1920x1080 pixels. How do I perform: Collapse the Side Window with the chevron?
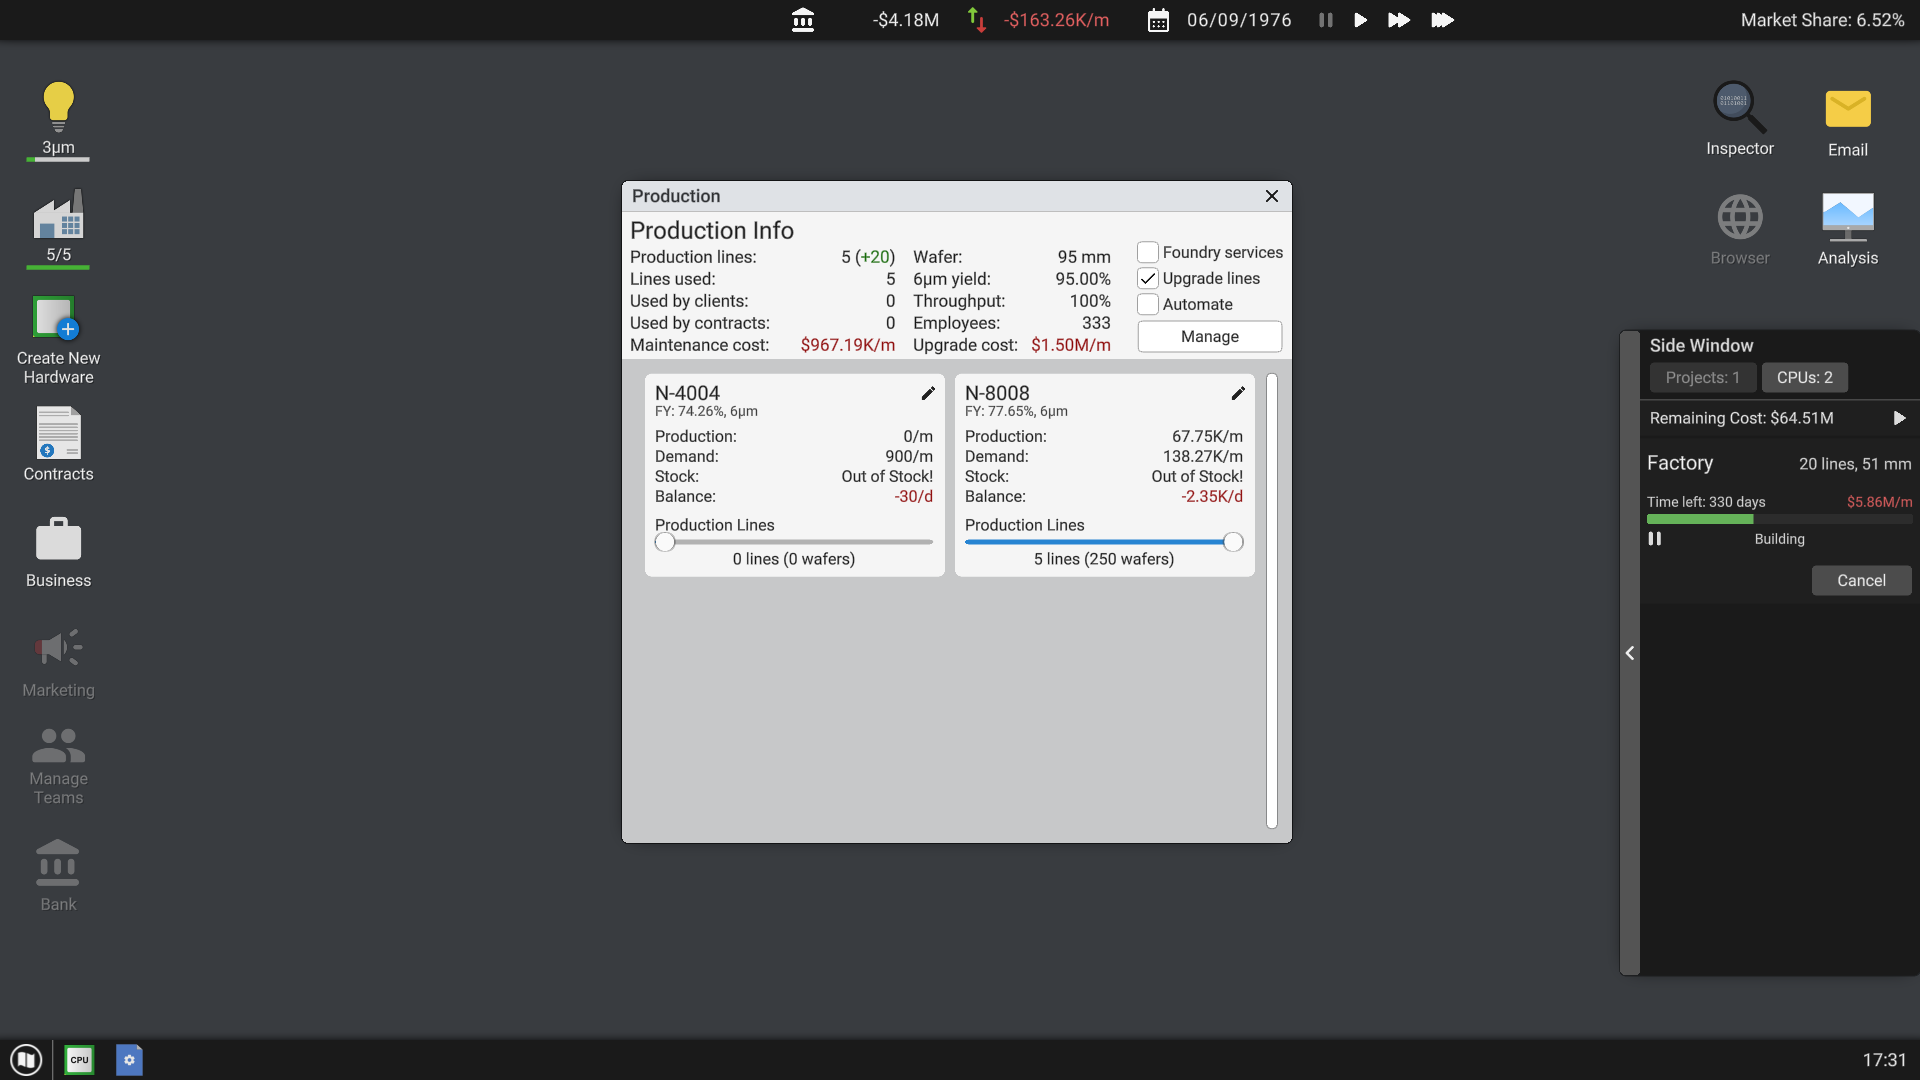click(1630, 653)
